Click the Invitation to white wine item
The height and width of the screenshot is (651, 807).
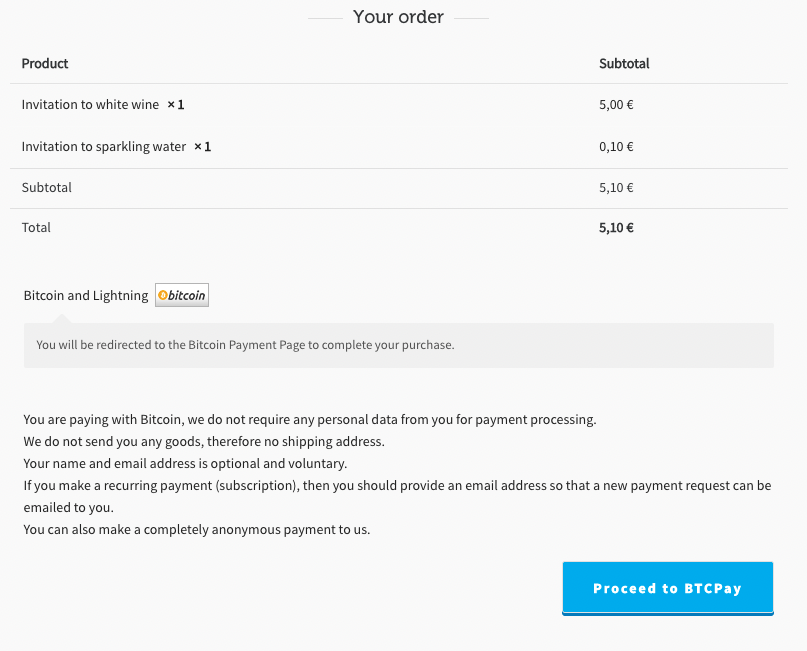(x=90, y=104)
